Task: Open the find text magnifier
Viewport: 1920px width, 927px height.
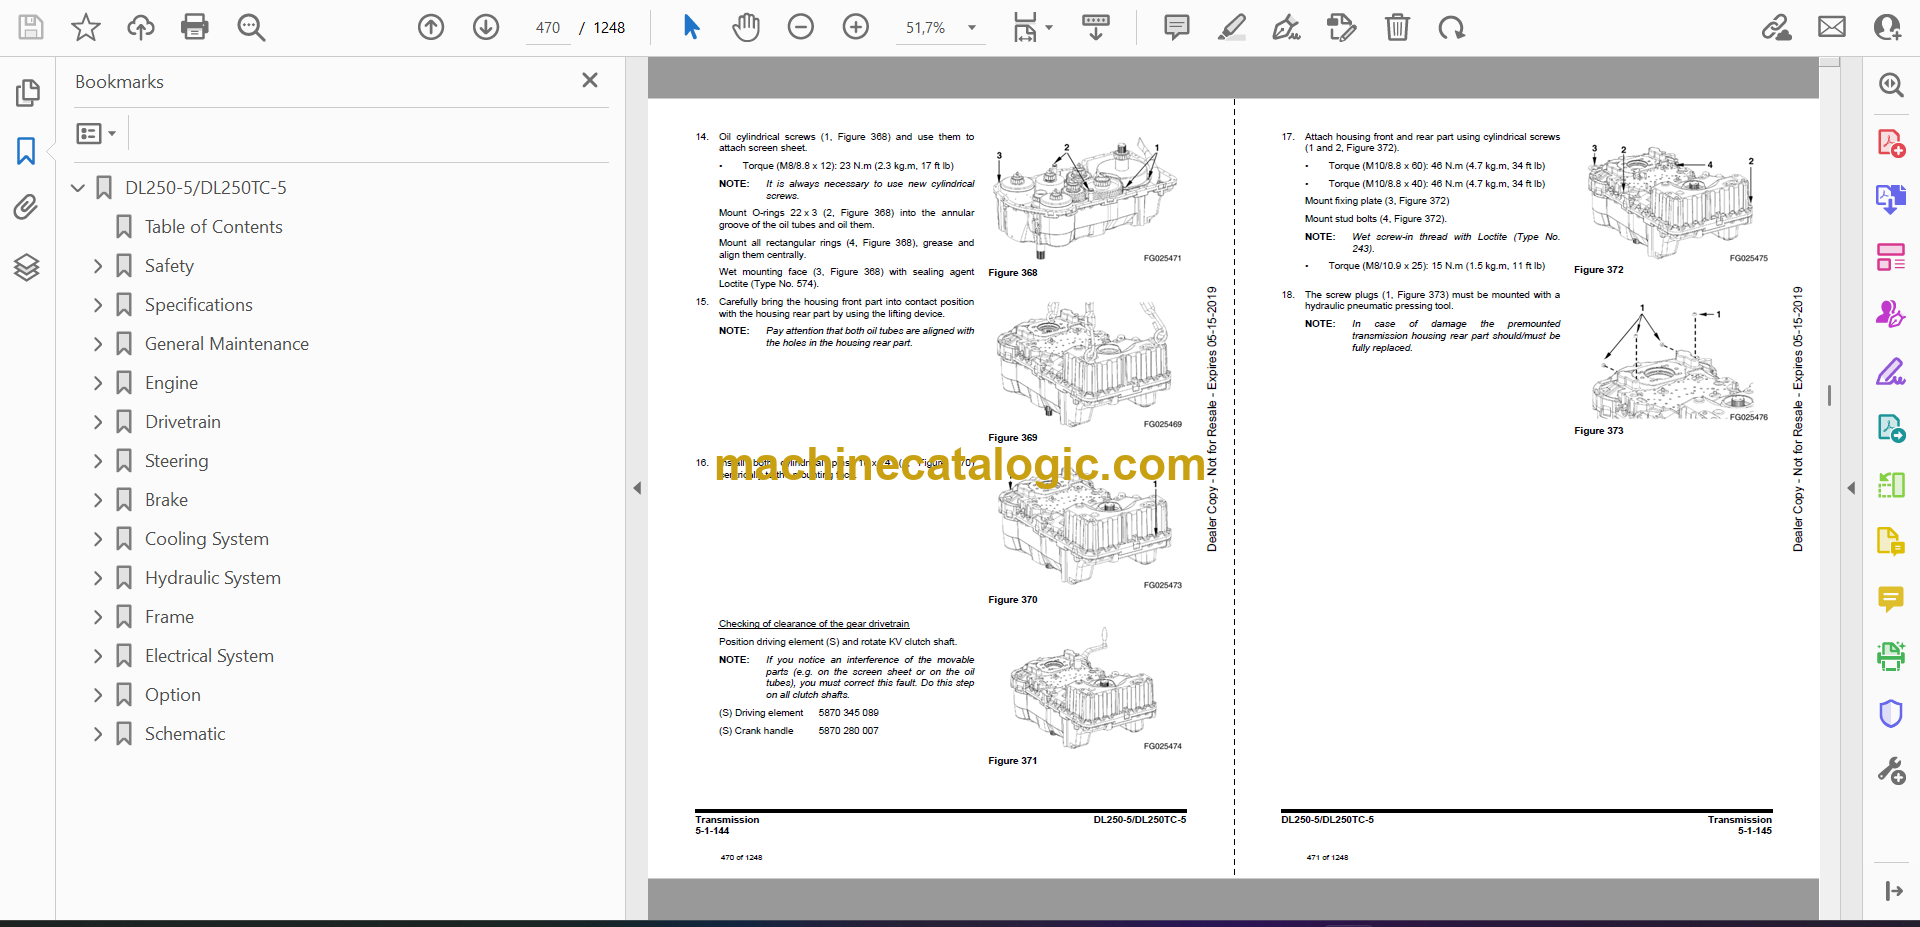Action: click(251, 27)
